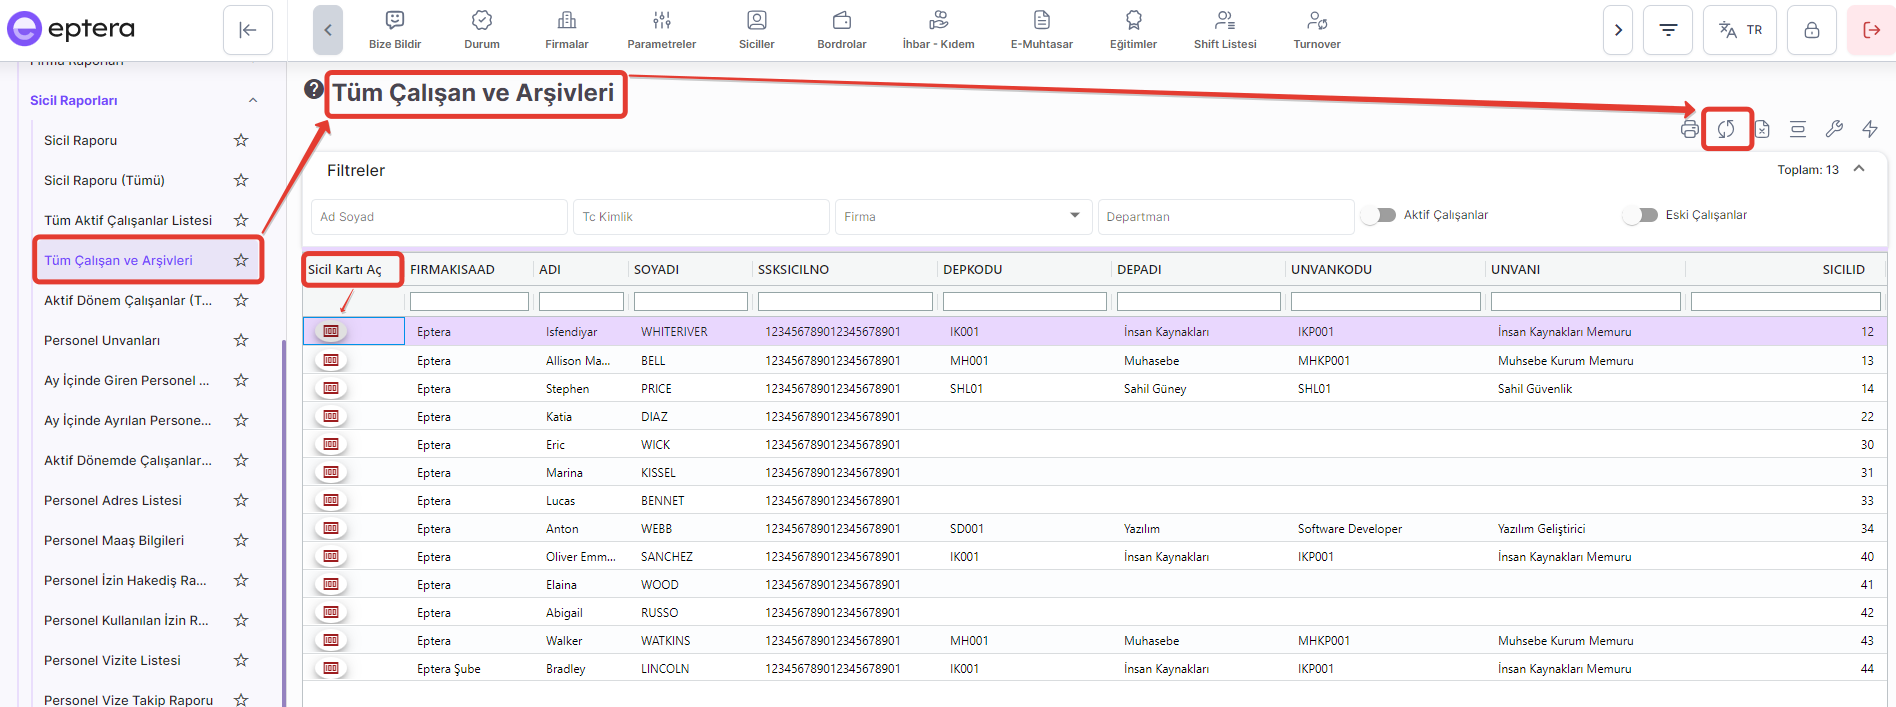Switch language using the TR button

(x=1740, y=30)
